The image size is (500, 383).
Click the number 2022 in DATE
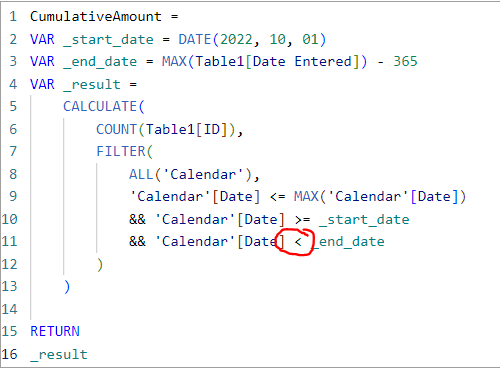coord(236,39)
